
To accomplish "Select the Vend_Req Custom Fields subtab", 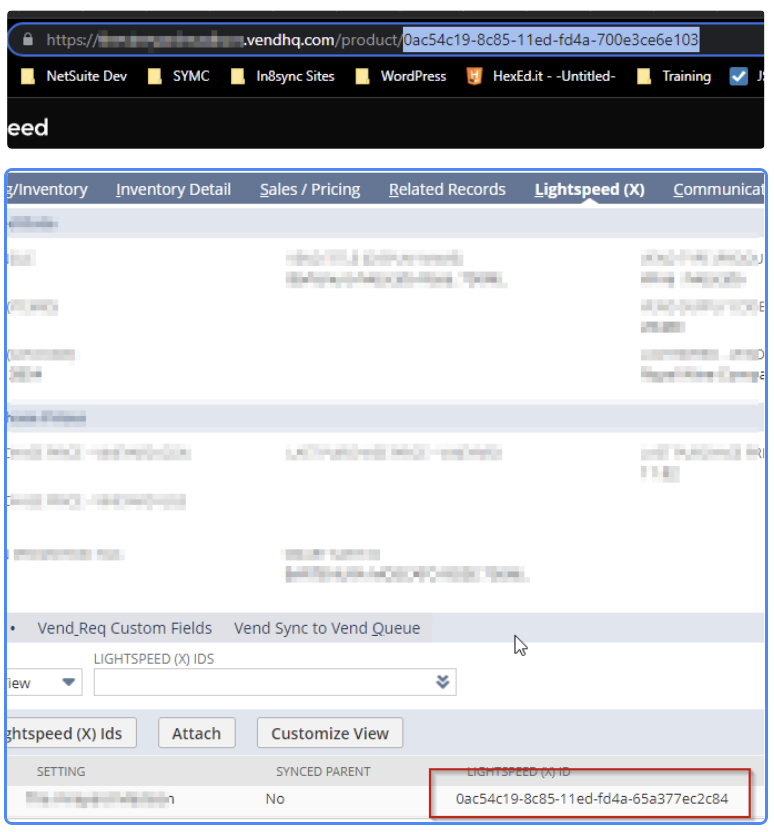I will click(x=125, y=628).
